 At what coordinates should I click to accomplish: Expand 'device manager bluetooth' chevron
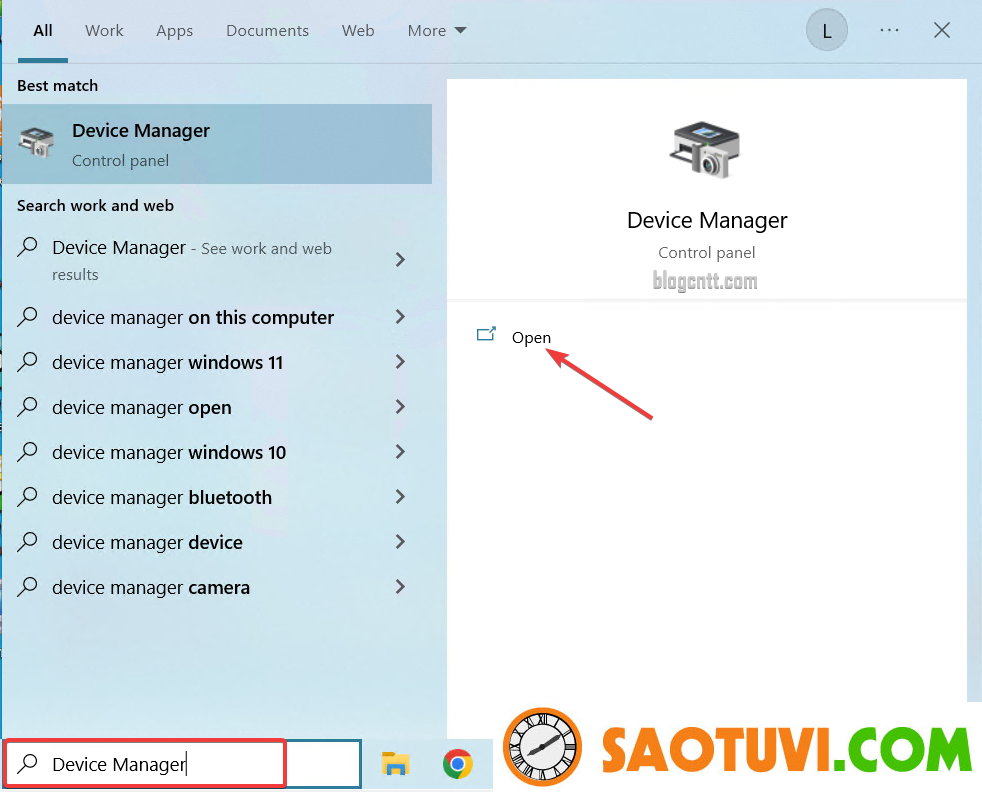400,497
